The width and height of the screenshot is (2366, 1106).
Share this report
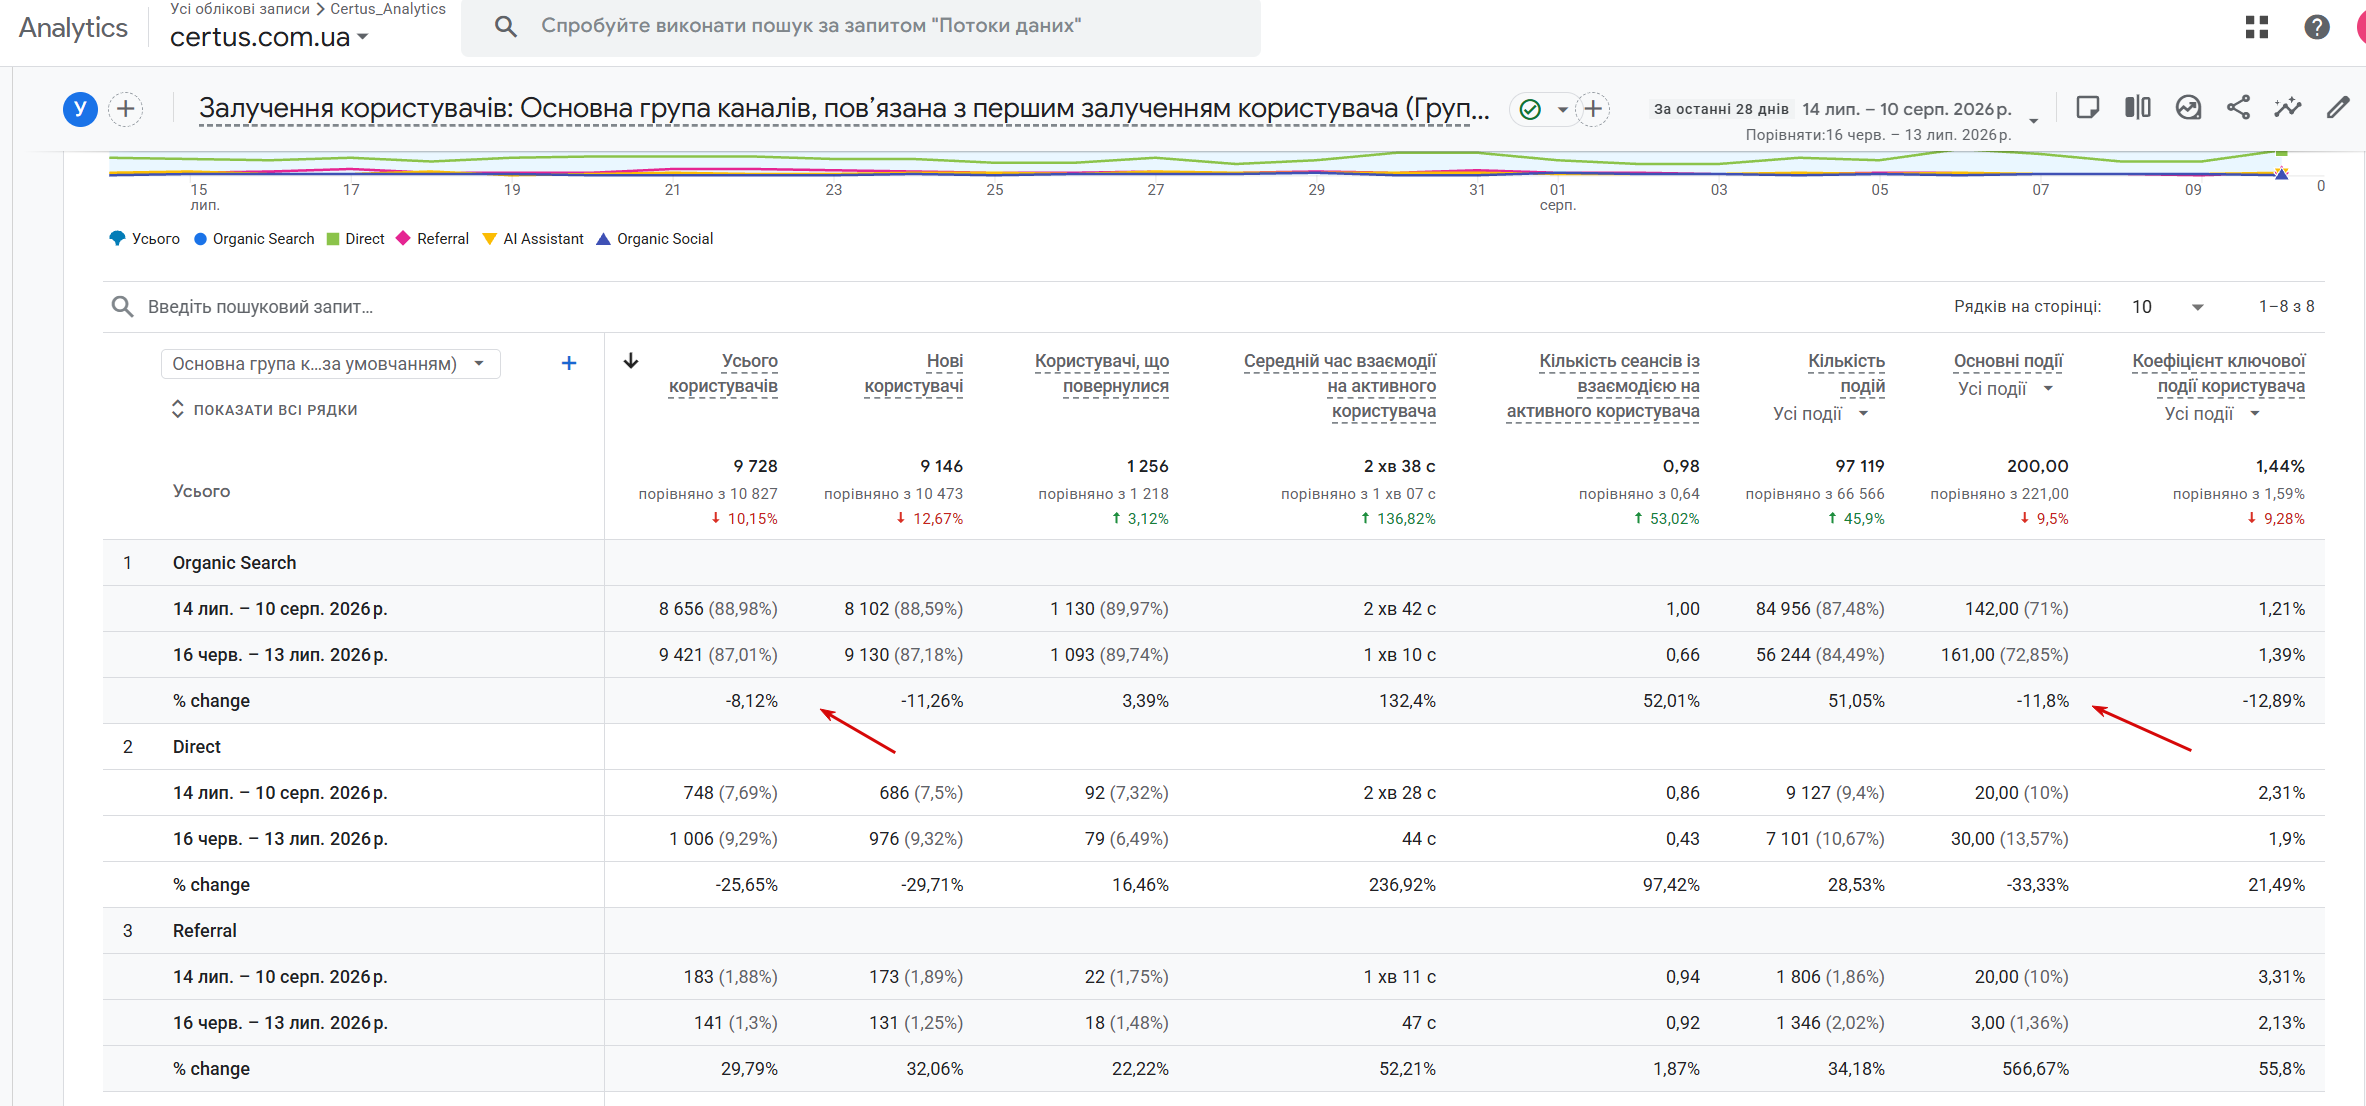(x=2239, y=108)
